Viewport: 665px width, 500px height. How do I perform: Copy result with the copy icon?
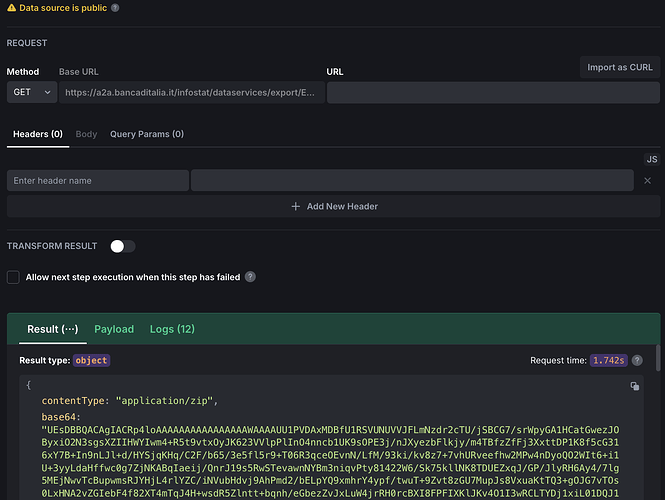click(634, 386)
